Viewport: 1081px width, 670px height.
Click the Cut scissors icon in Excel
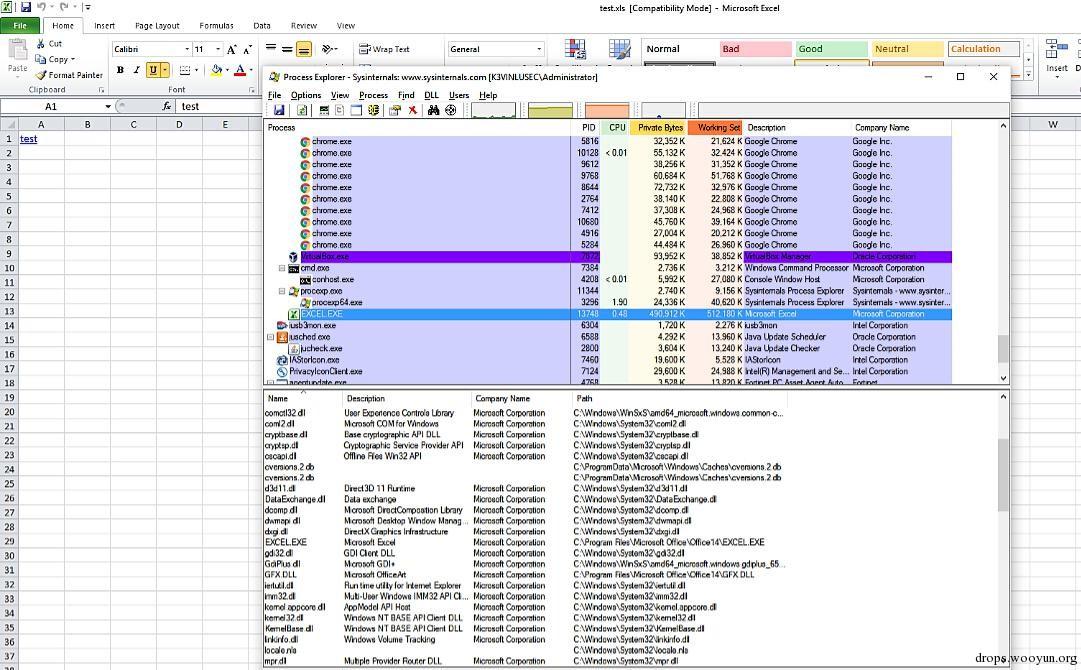point(41,44)
